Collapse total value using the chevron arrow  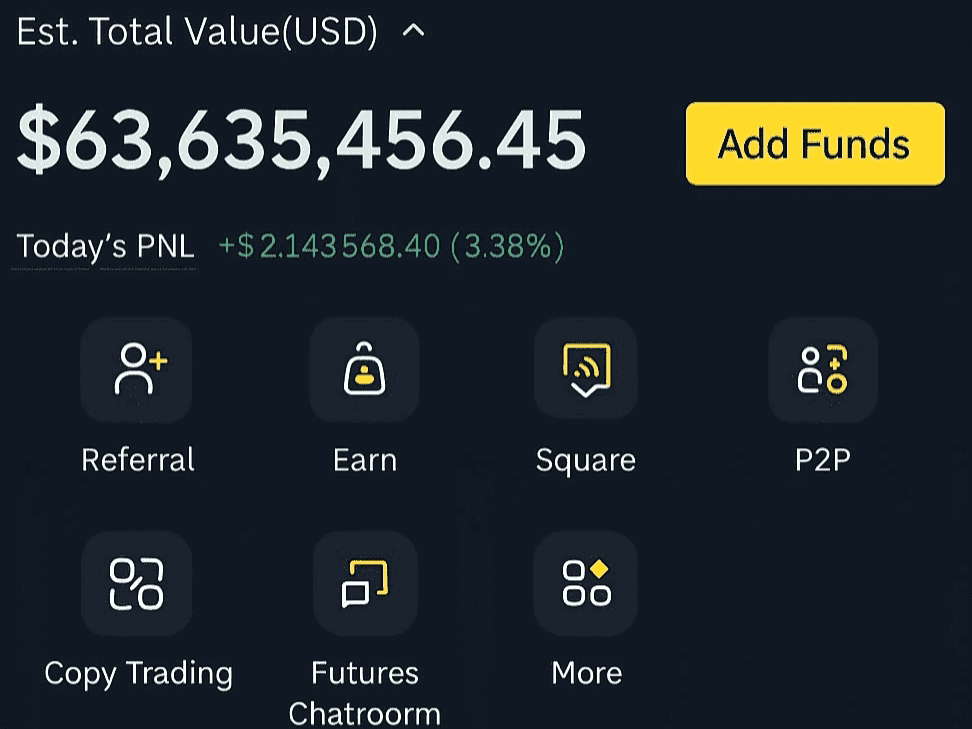click(x=413, y=30)
